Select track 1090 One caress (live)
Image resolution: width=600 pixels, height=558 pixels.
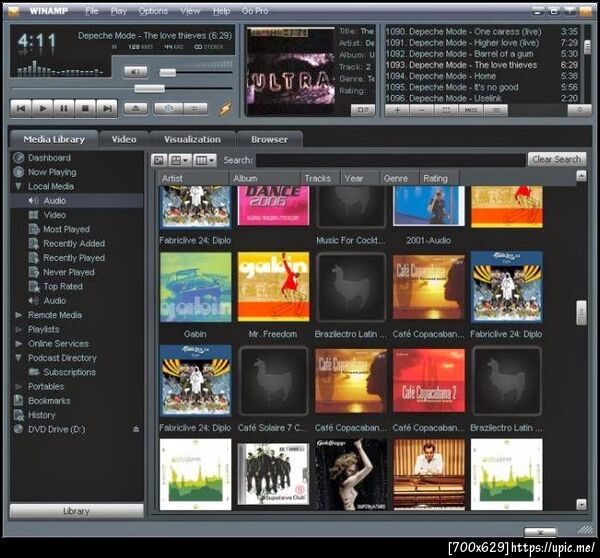(482, 32)
